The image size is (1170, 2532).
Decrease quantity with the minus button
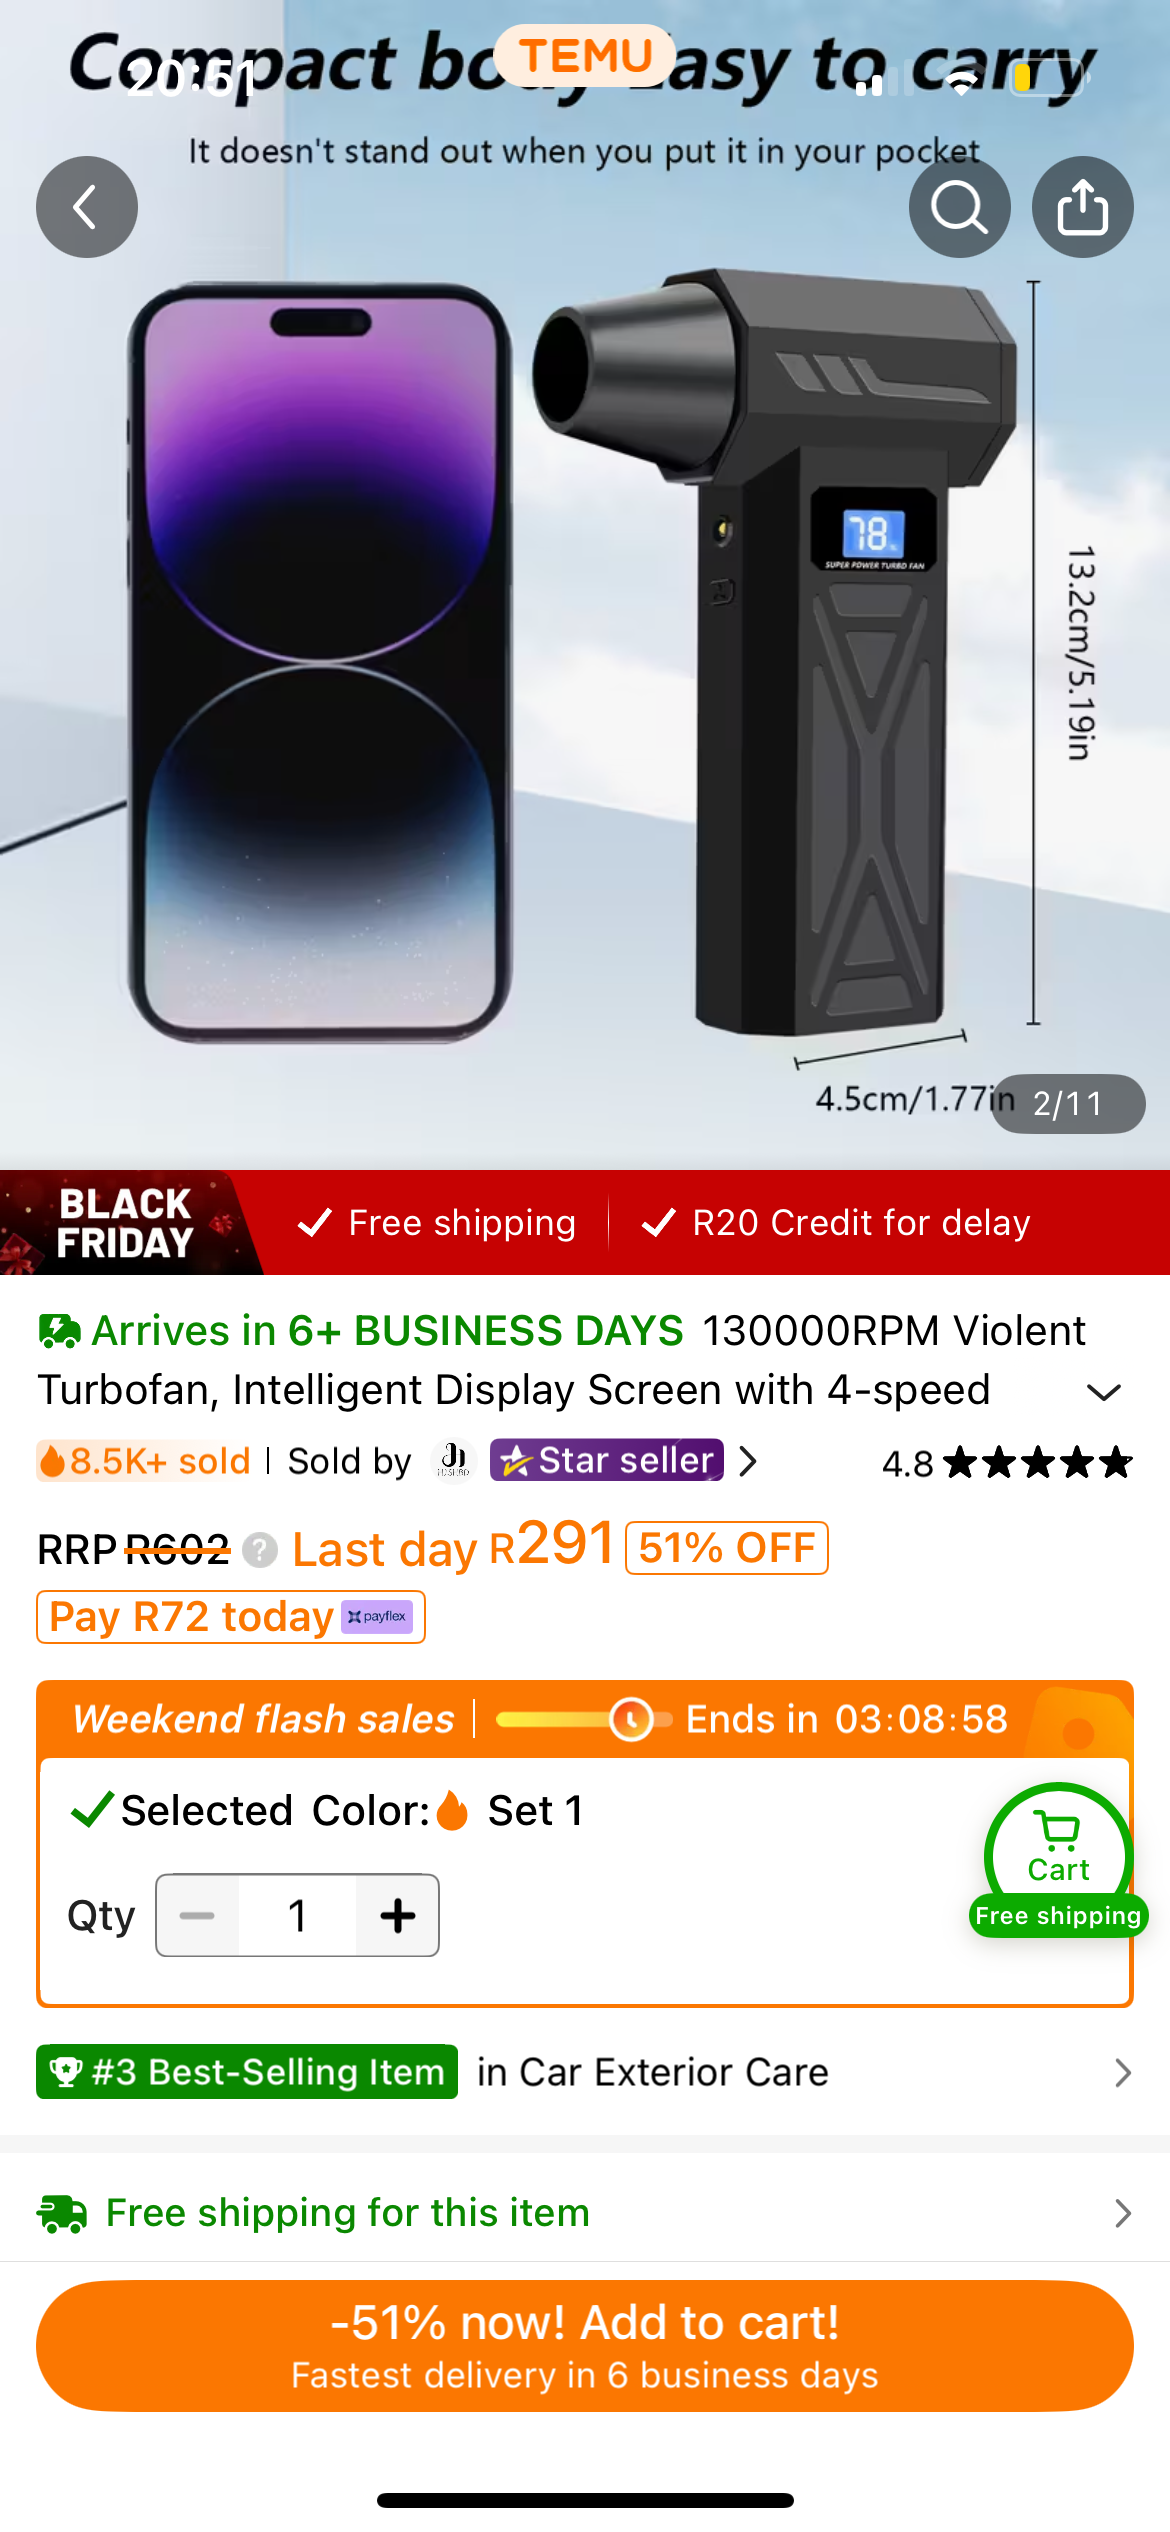(198, 1916)
